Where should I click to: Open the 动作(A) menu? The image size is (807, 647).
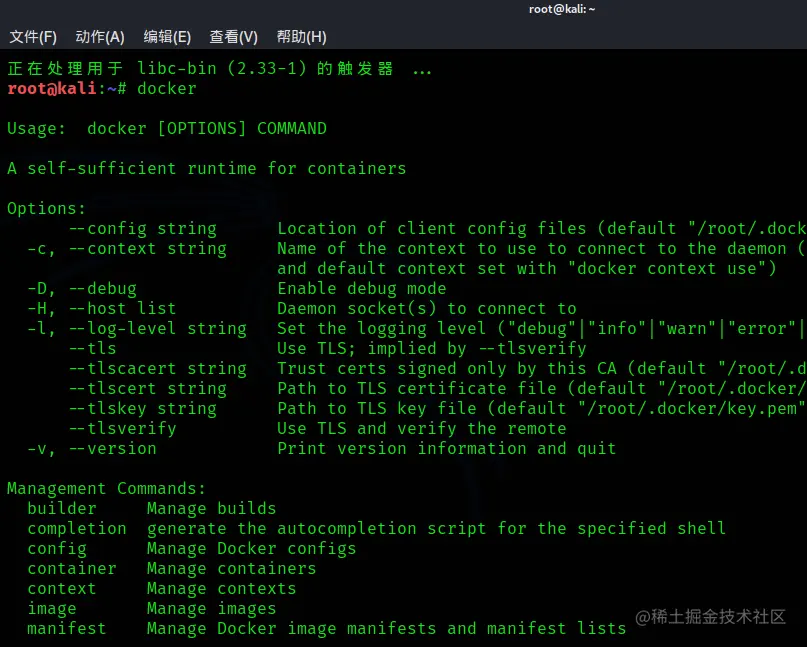(x=100, y=37)
